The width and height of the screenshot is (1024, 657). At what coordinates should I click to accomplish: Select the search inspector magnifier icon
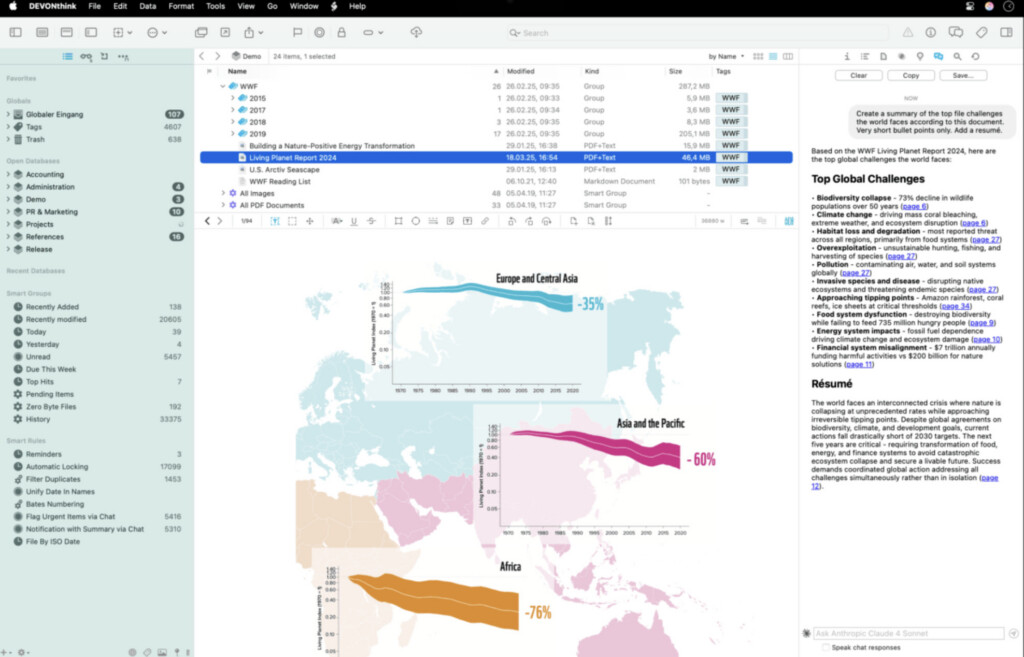point(957,57)
